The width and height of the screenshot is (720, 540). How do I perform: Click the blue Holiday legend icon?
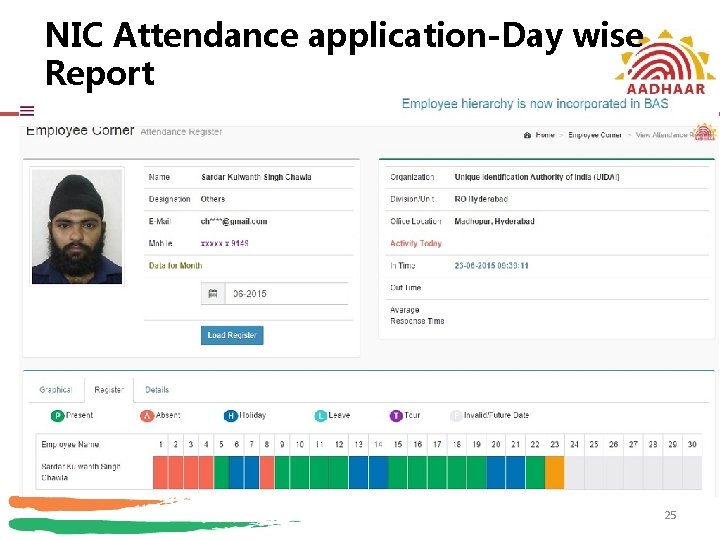pos(230,416)
